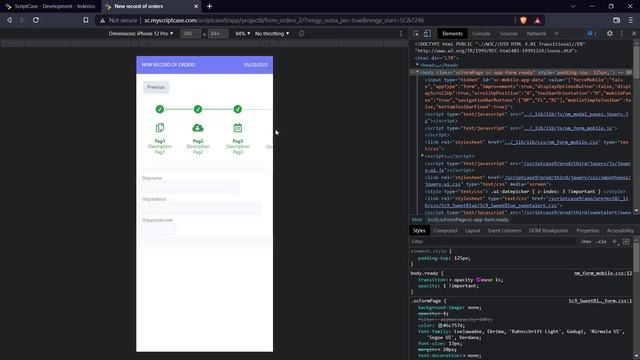Open the color swatch beside color value
The image size is (640, 360).
point(440,326)
